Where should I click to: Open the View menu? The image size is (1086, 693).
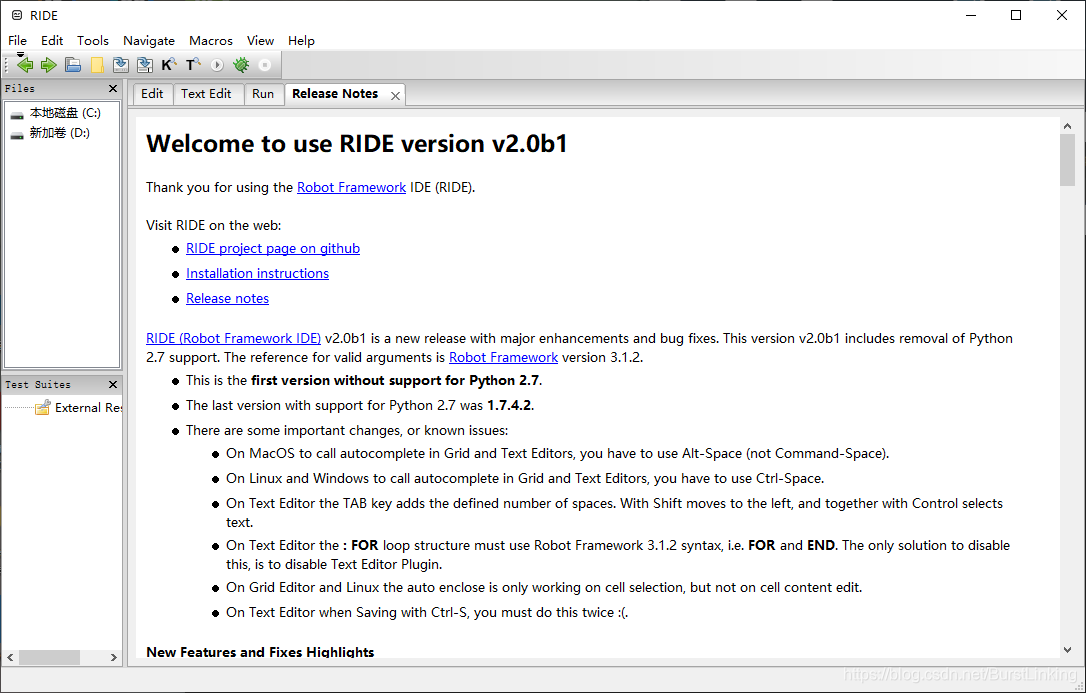tap(260, 41)
